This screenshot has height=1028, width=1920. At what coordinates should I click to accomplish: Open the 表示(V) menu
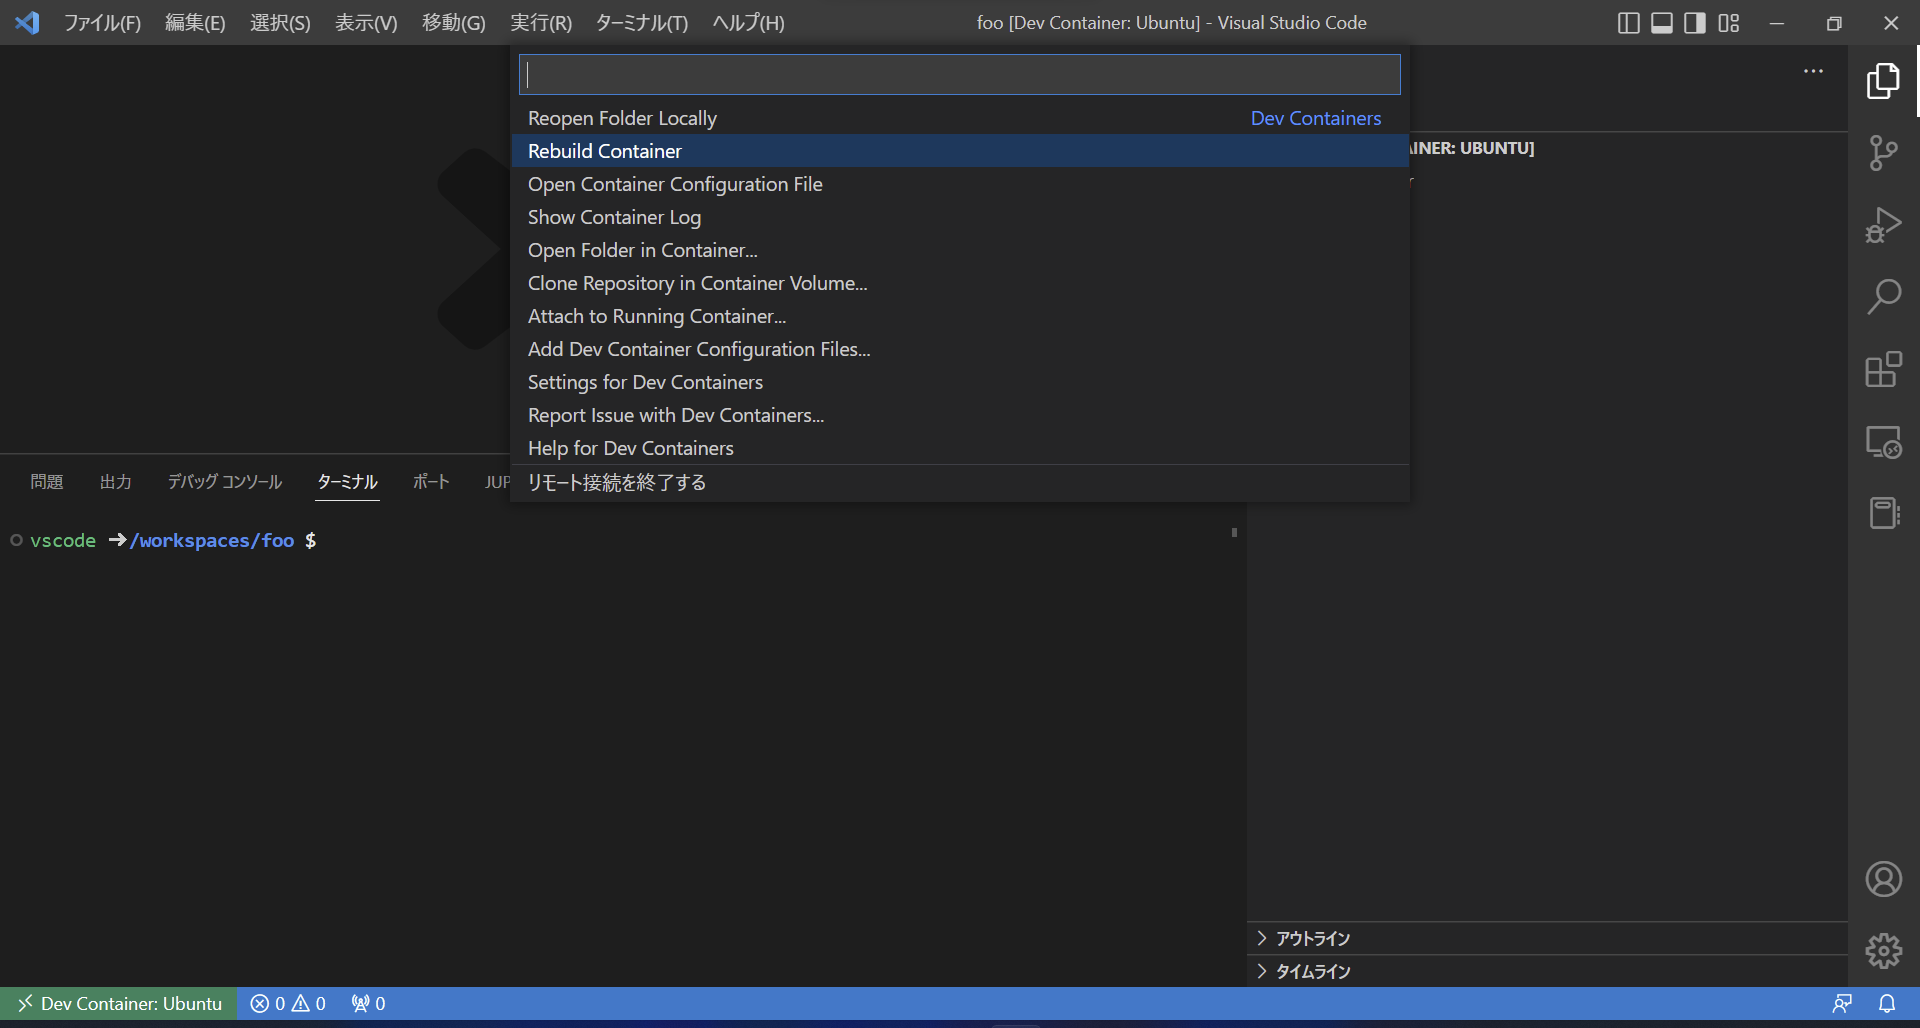pyautogui.click(x=366, y=22)
